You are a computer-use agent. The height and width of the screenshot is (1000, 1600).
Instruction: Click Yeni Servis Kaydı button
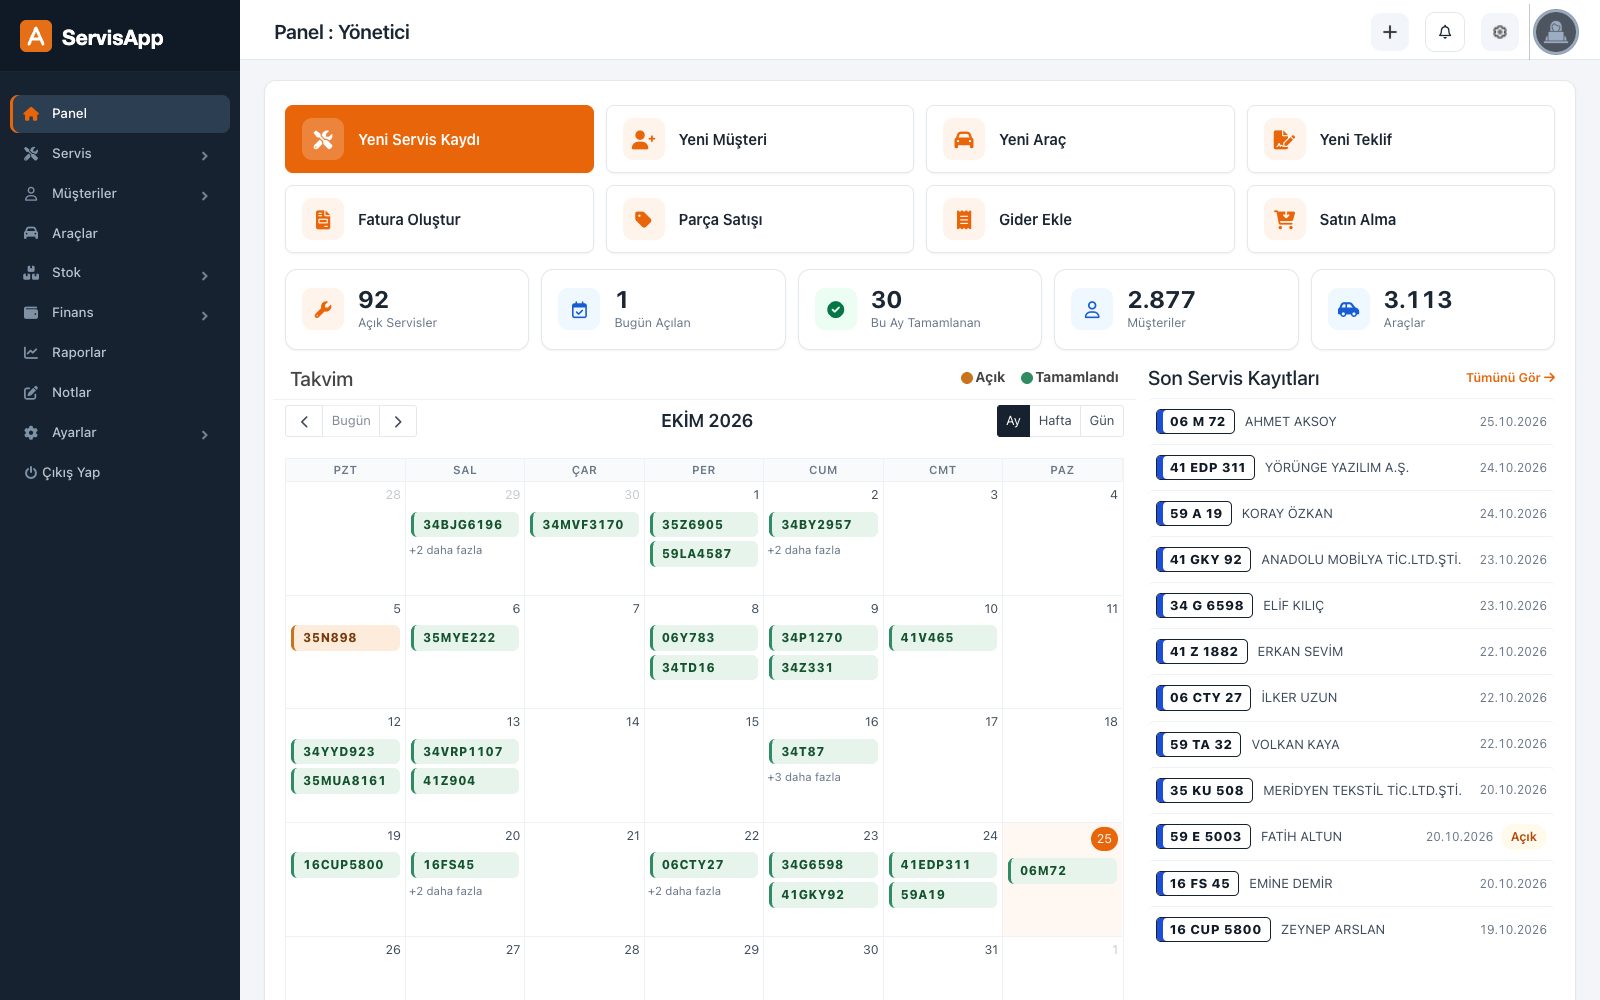439,139
